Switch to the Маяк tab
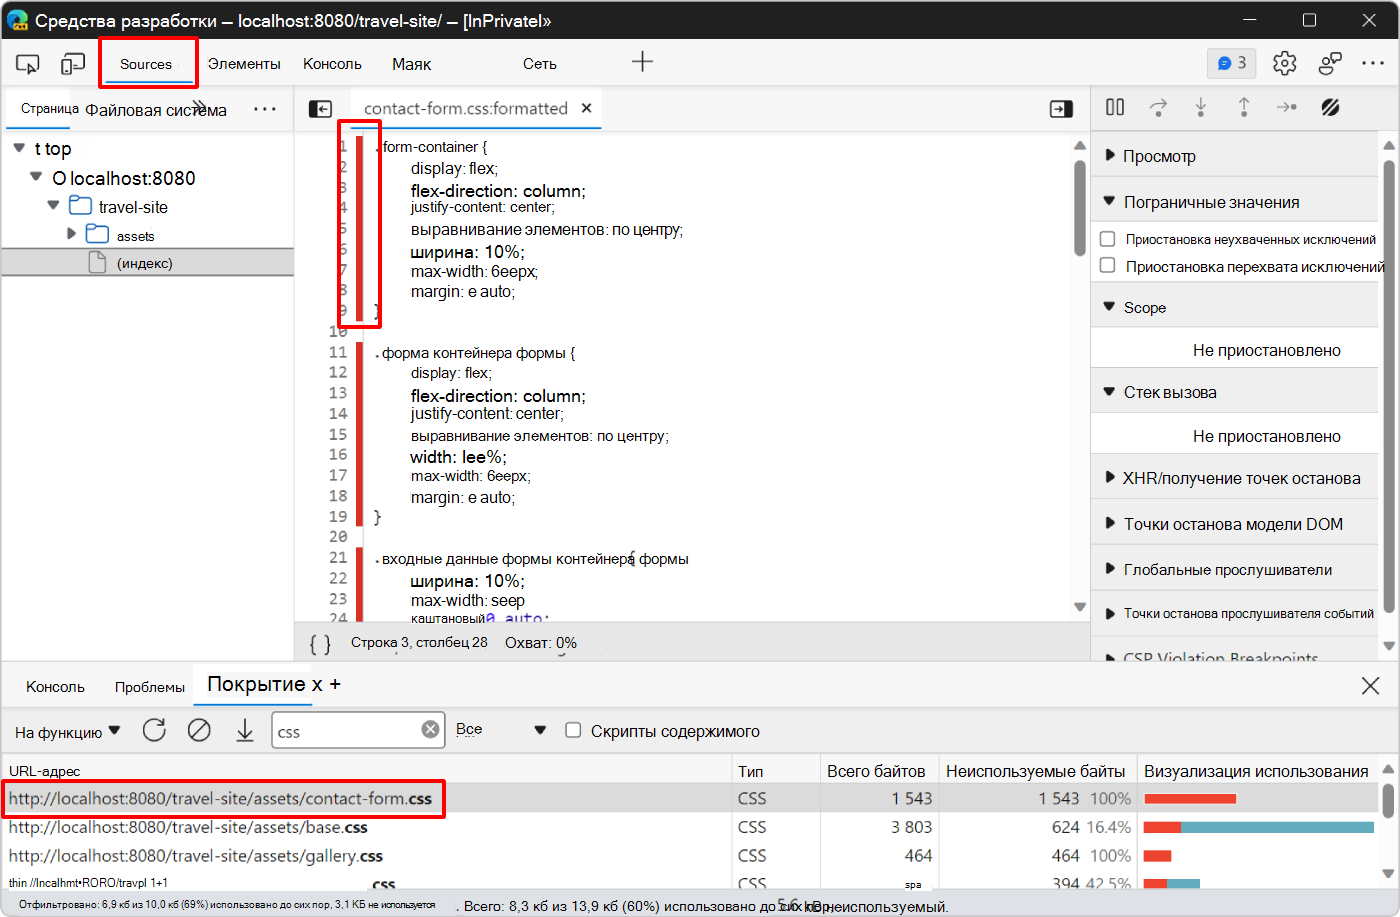This screenshot has height=917, width=1400. tap(411, 64)
